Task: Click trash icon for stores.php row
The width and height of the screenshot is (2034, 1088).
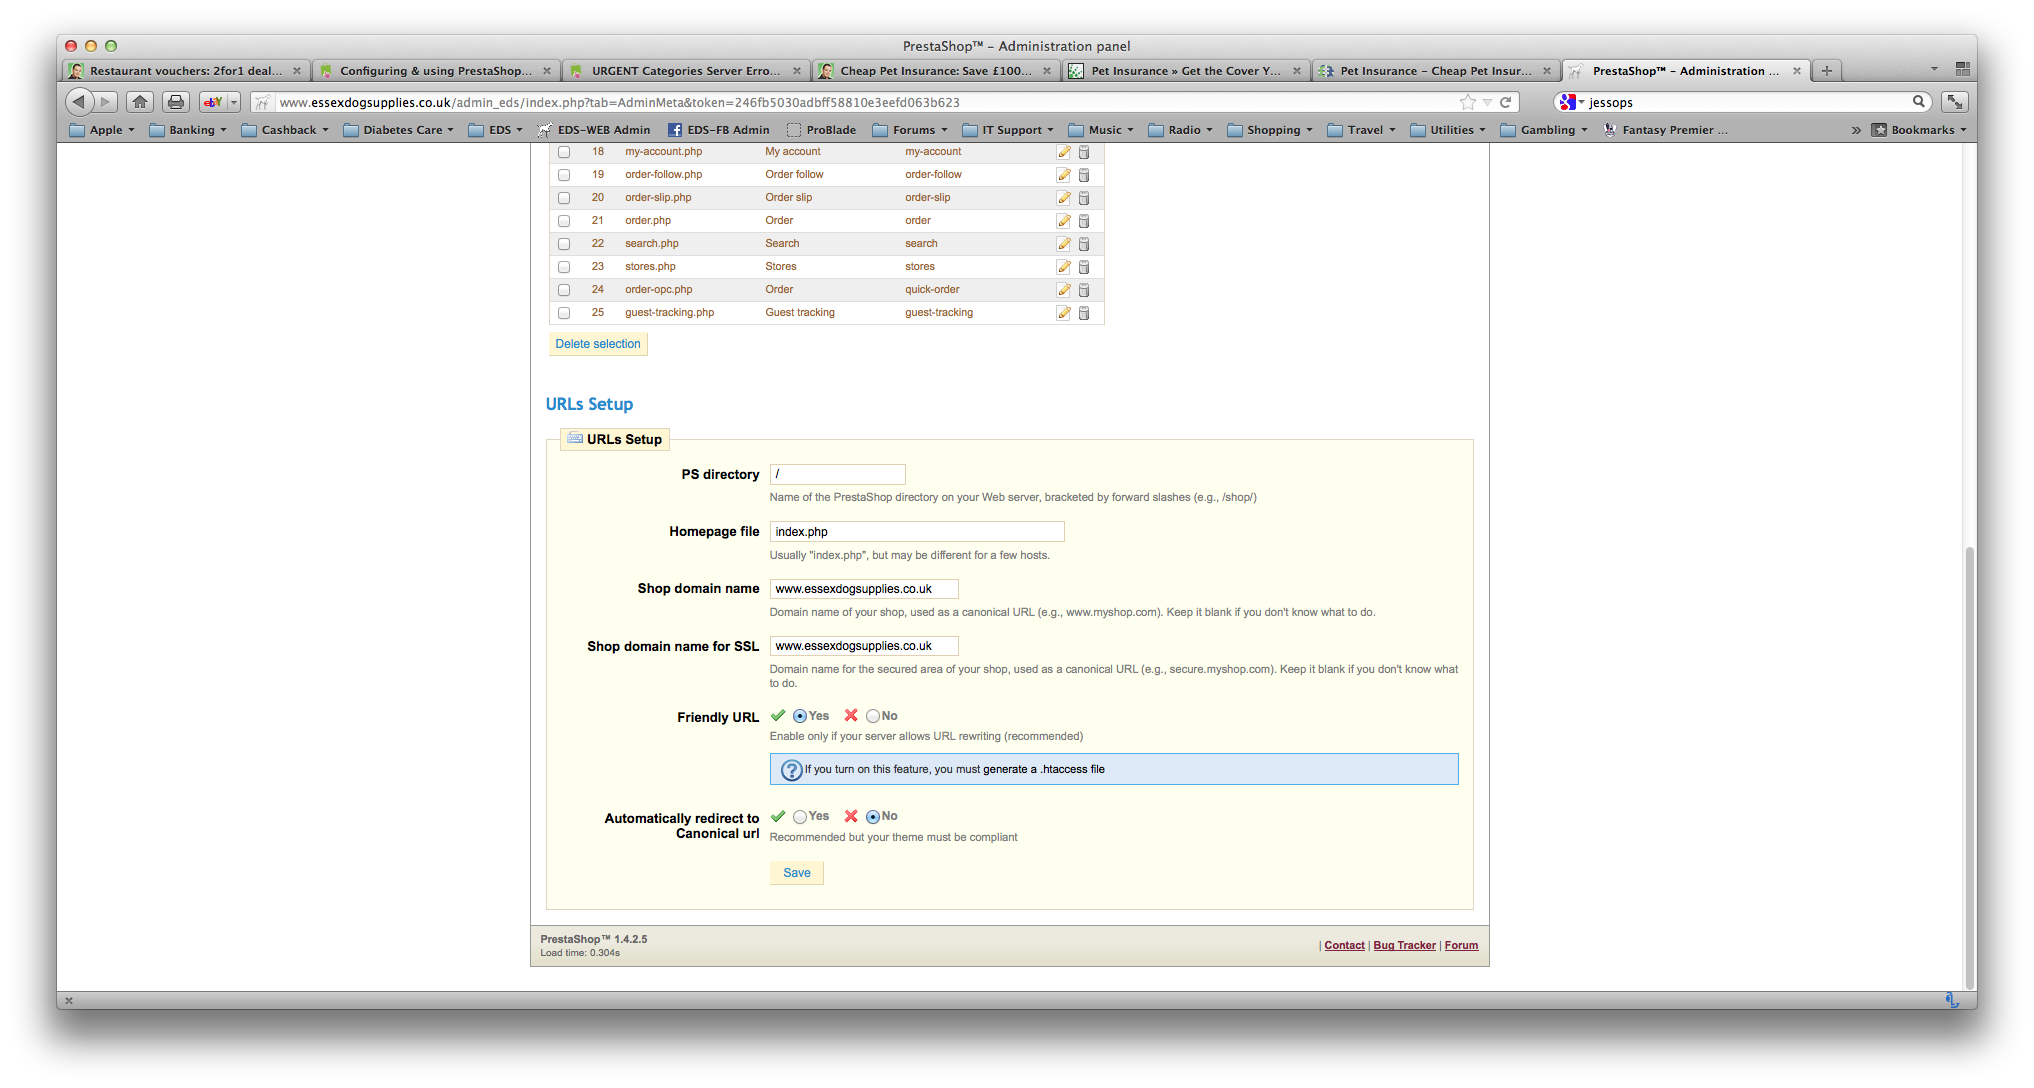Action: [x=1083, y=267]
